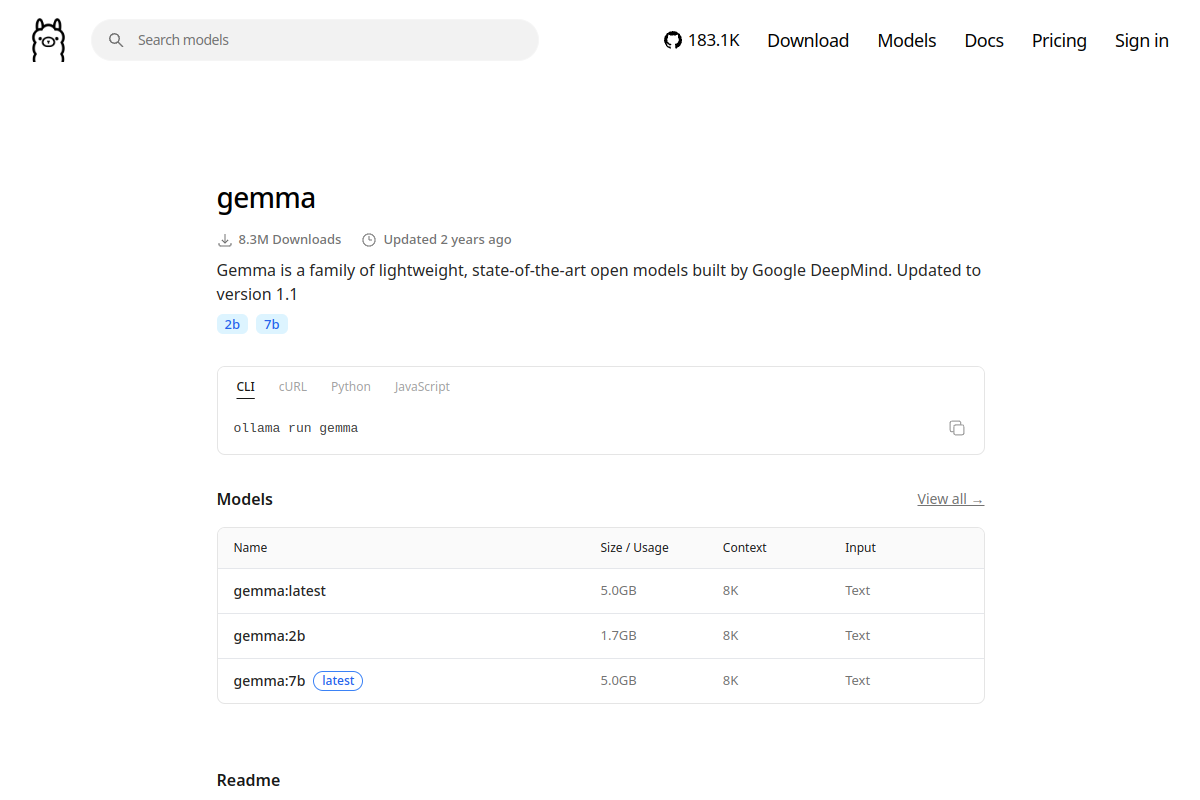1200x800 pixels.
Task: Focus the Search models input field
Action: click(x=315, y=40)
